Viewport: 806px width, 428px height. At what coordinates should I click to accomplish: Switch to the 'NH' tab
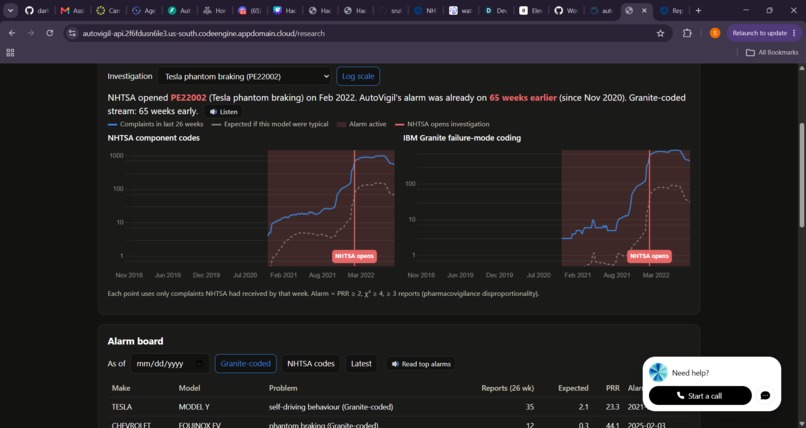(425, 10)
